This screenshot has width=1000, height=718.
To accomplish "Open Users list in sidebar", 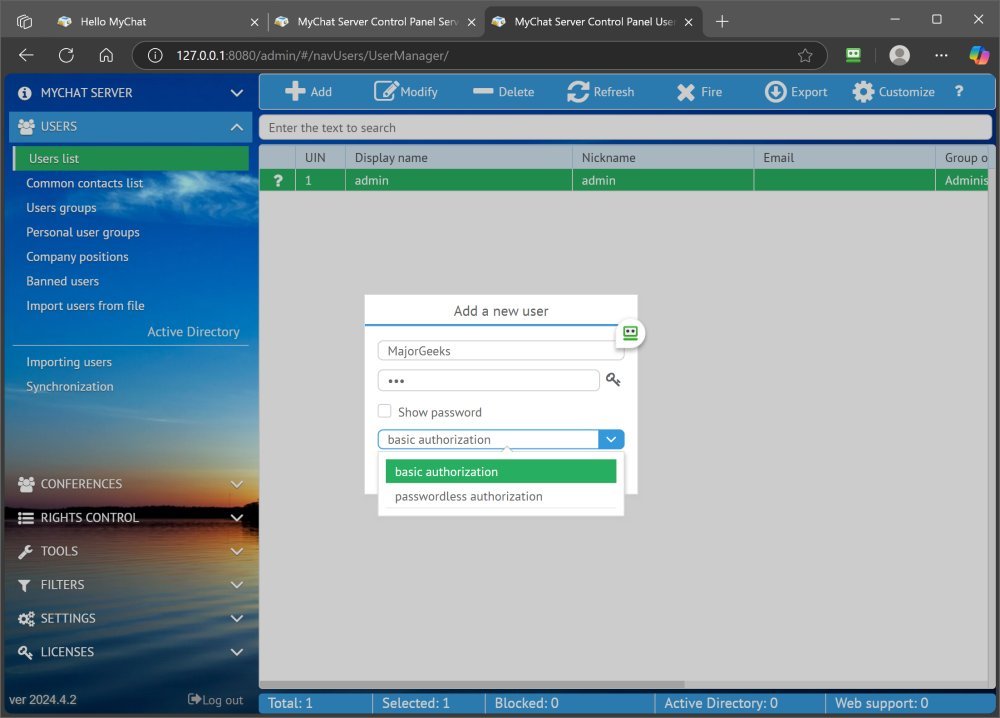I will pos(131,158).
